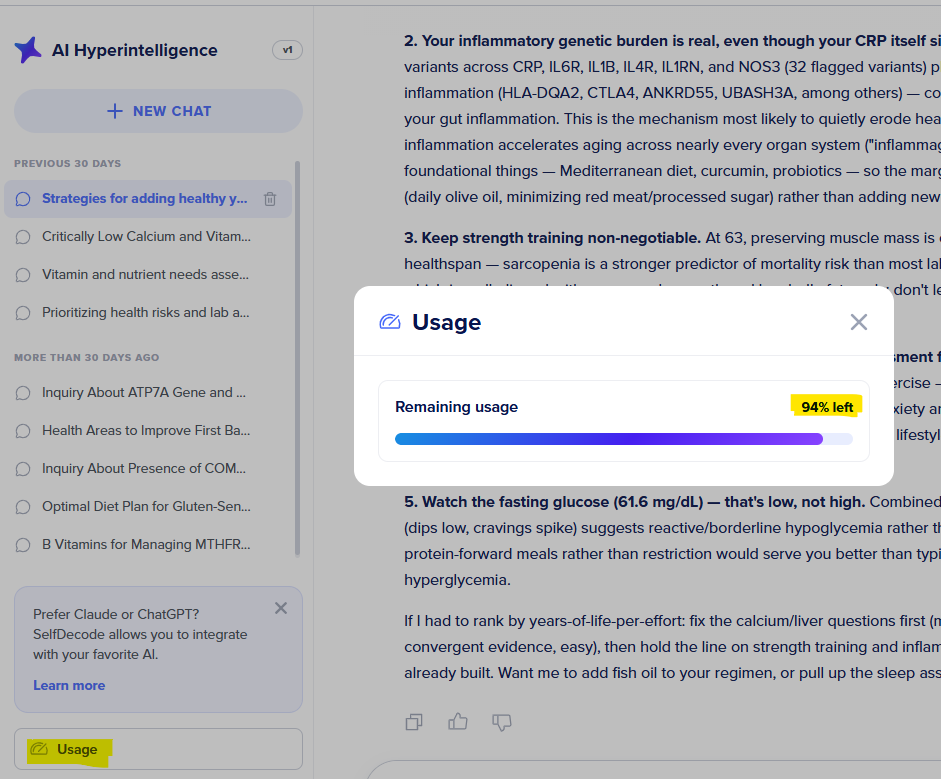Click chat bubble icon beside 'Strategies for adding healthy'
941x779 pixels.
(x=23, y=199)
